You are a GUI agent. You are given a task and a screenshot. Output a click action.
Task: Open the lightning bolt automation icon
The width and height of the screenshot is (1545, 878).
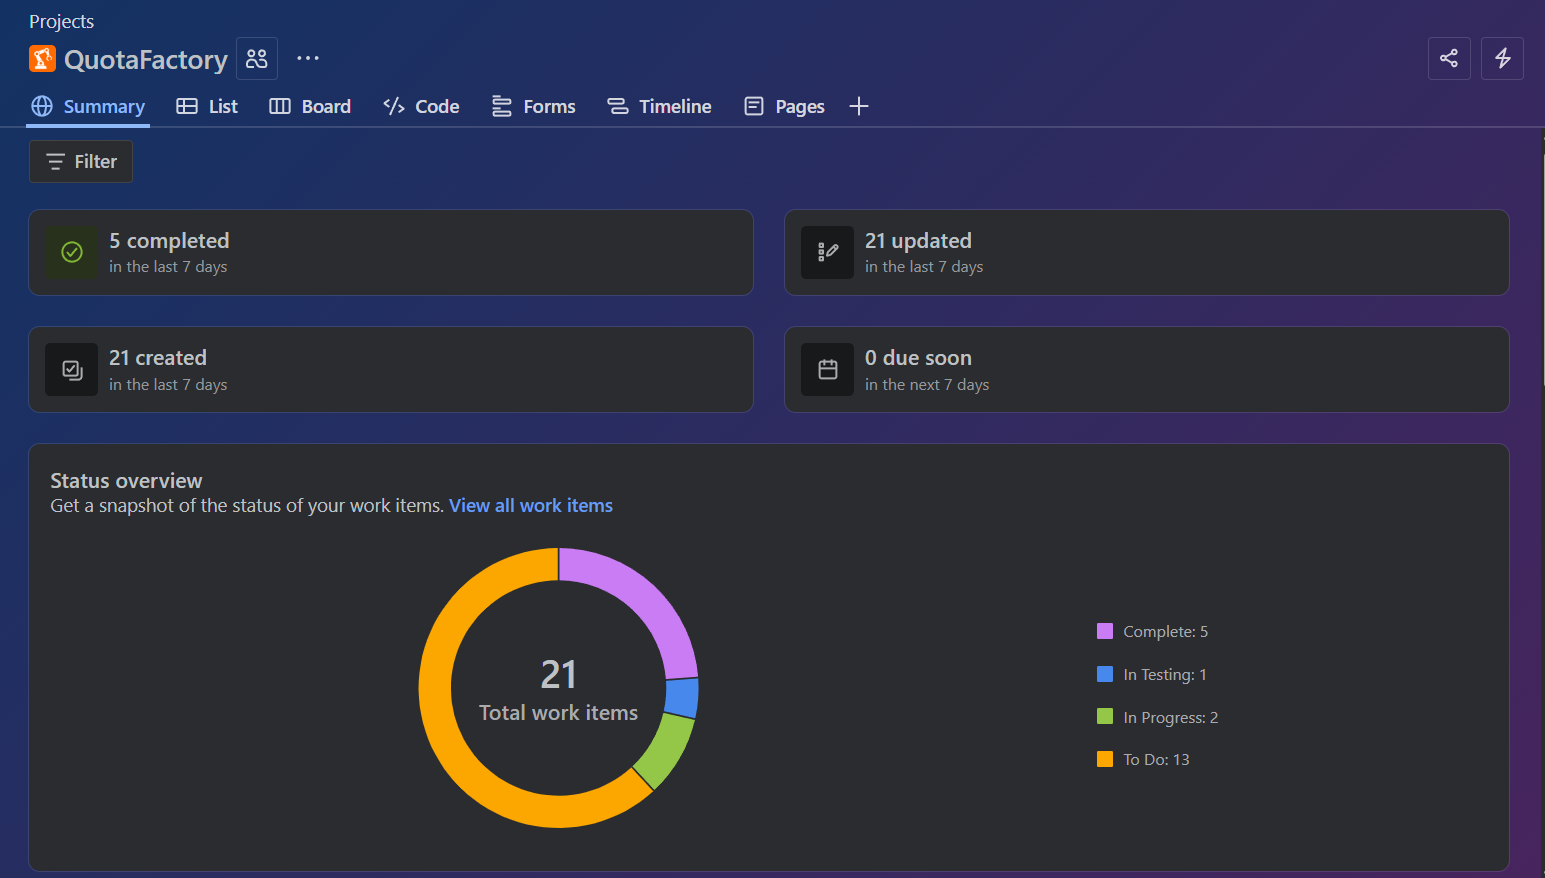[1502, 58]
